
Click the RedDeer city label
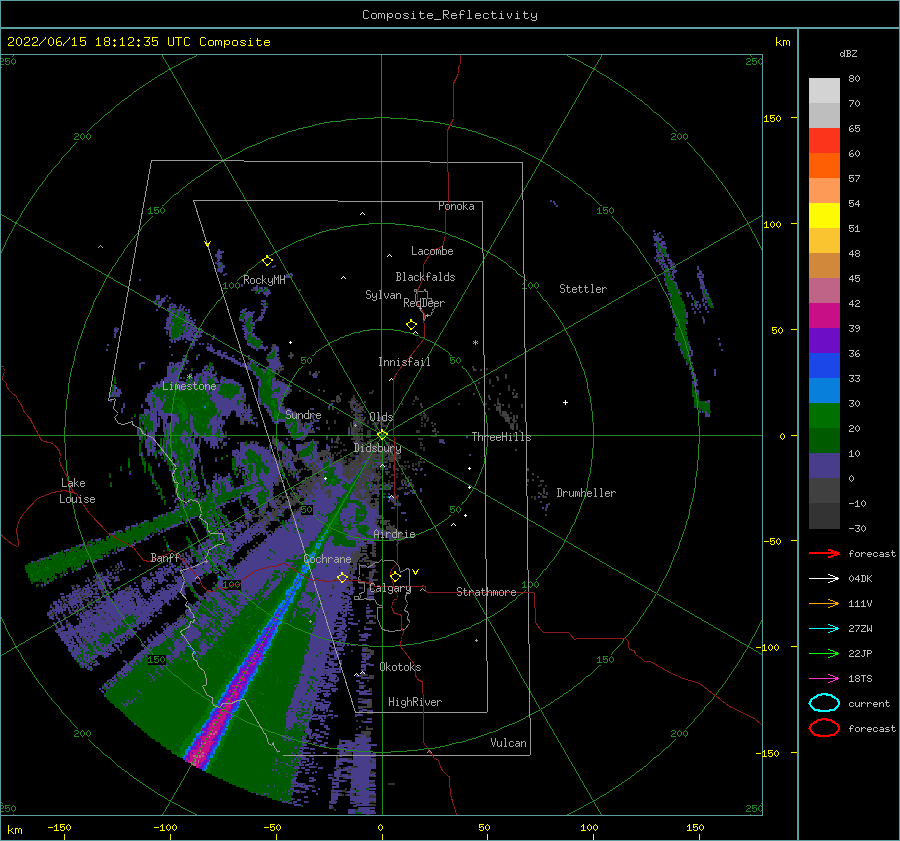coord(424,303)
